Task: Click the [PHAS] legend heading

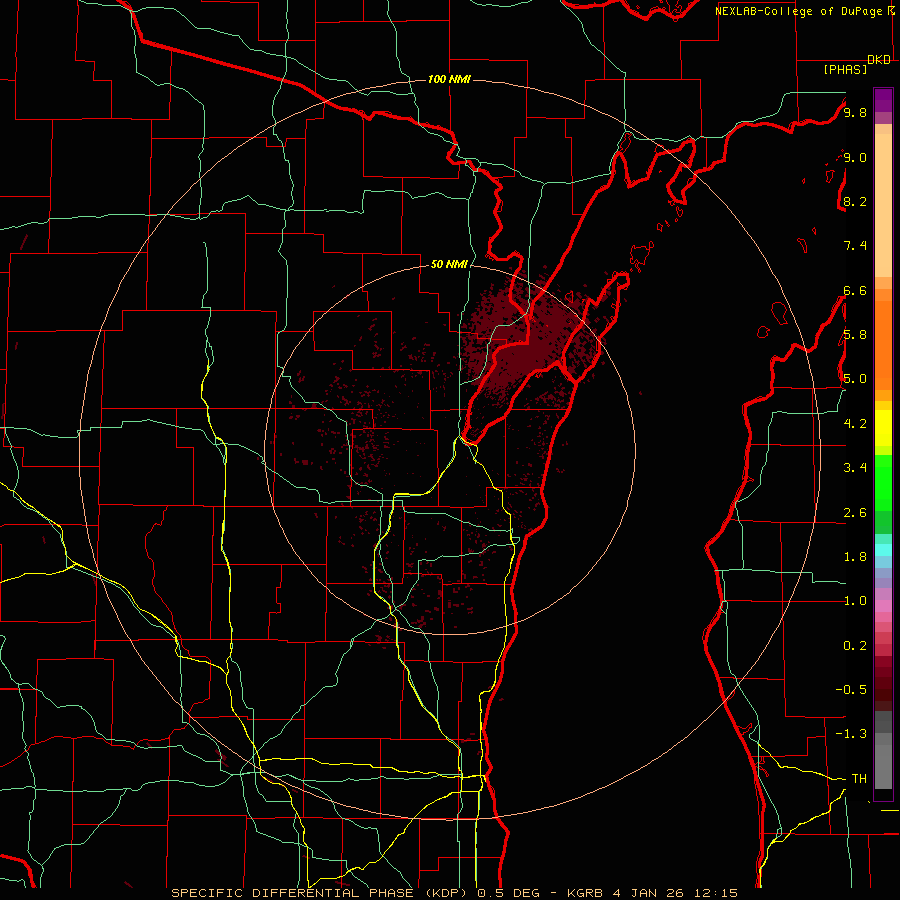Action: point(845,69)
